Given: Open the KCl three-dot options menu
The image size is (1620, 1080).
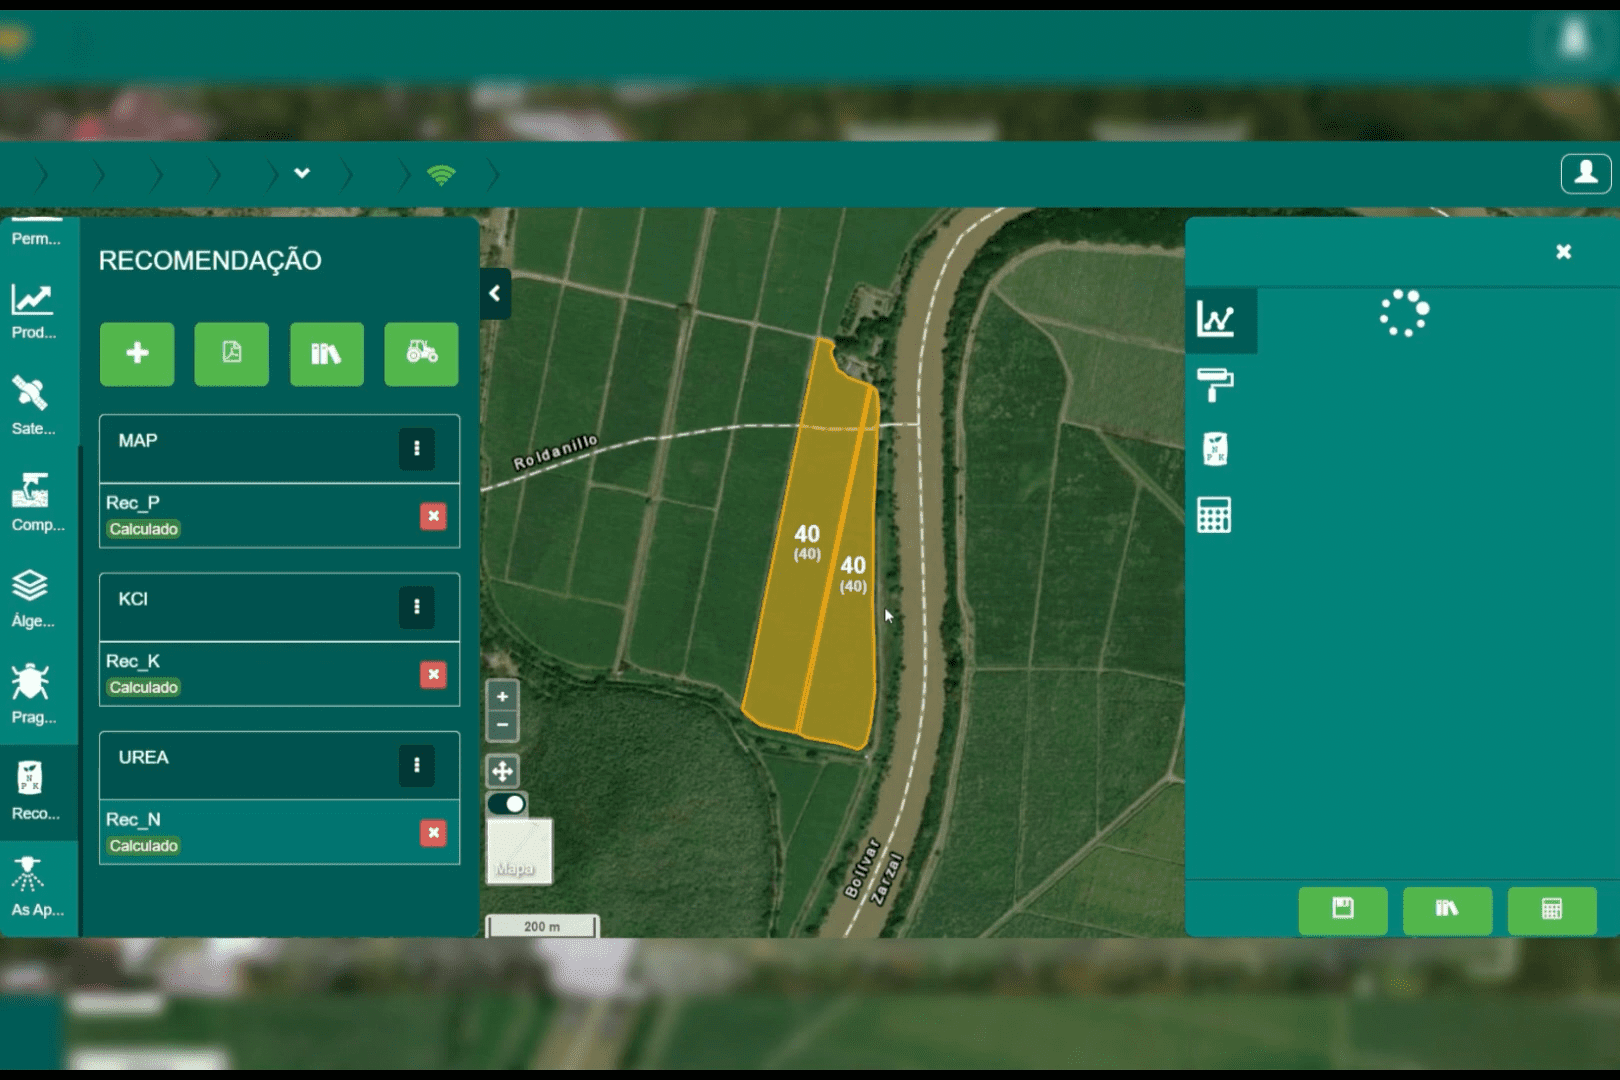Looking at the screenshot, I should pos(417,607).
